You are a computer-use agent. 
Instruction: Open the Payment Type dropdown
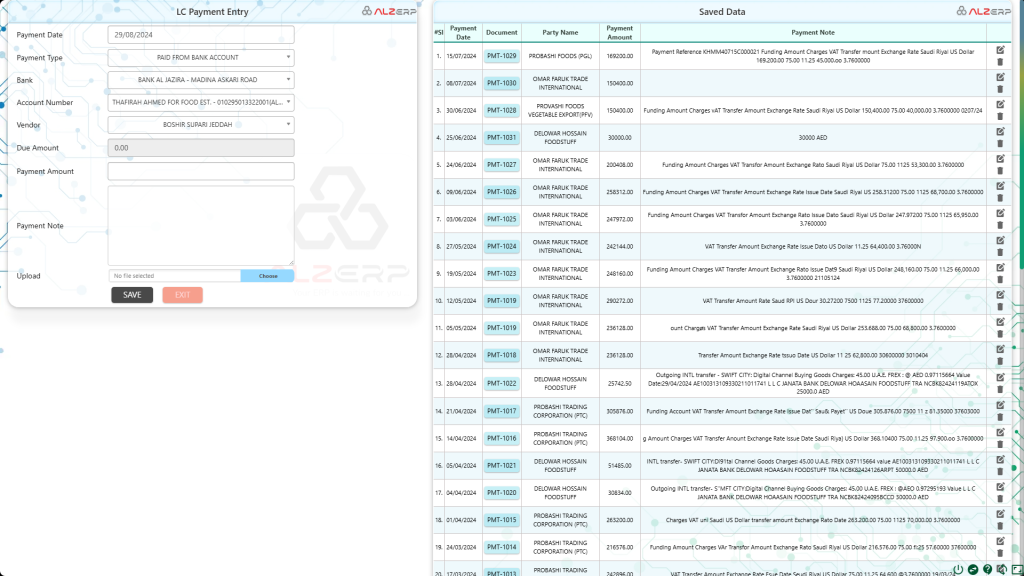[201, 57]
